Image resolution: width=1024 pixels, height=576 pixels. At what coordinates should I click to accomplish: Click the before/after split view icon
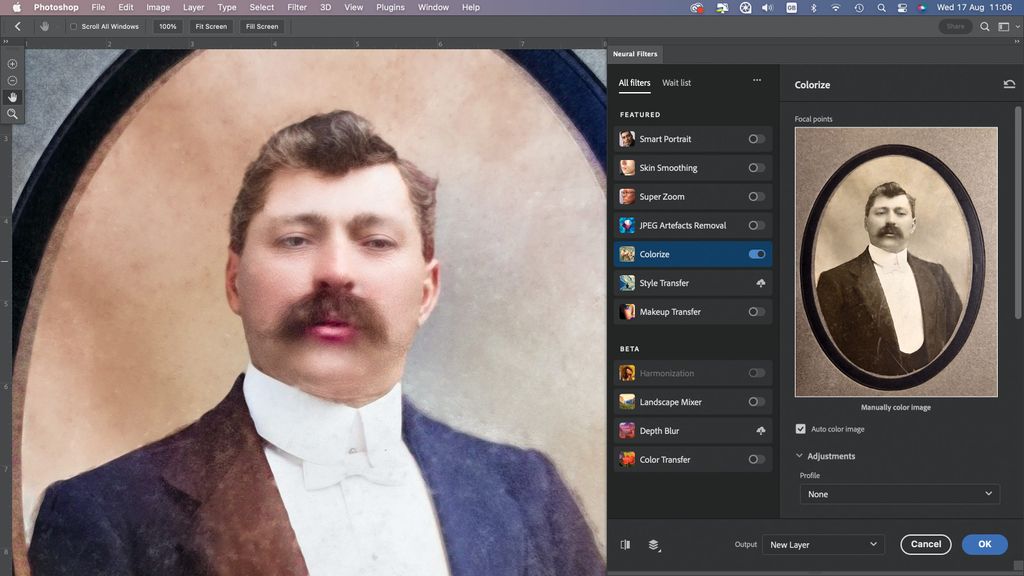625,544
